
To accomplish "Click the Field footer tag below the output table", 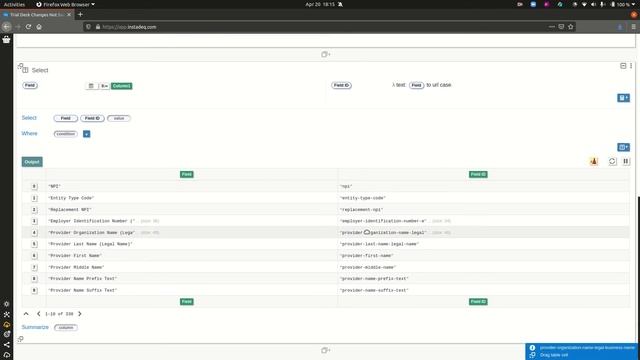I will click(x=187, y=302).
